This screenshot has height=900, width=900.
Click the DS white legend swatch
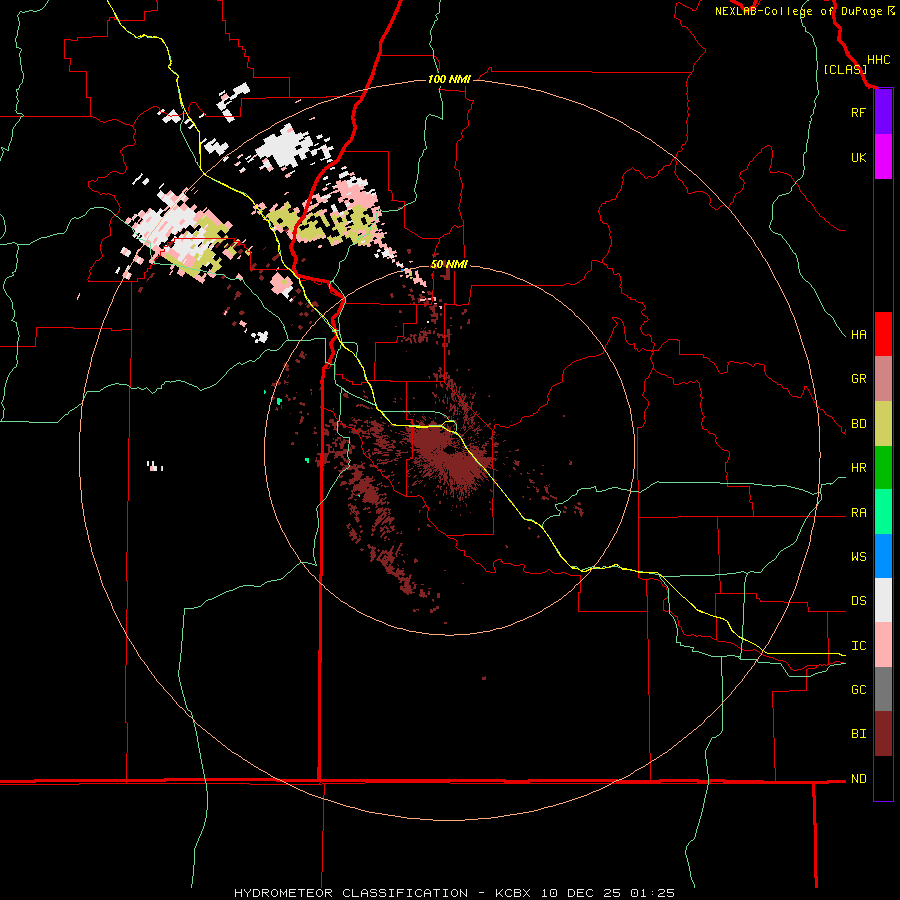(883, 600)
